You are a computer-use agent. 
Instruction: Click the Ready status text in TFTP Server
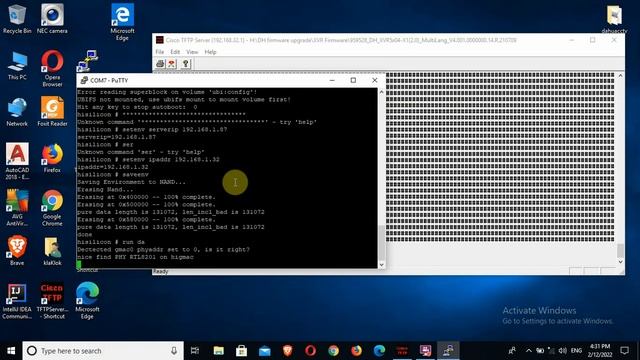pos(160,271)
